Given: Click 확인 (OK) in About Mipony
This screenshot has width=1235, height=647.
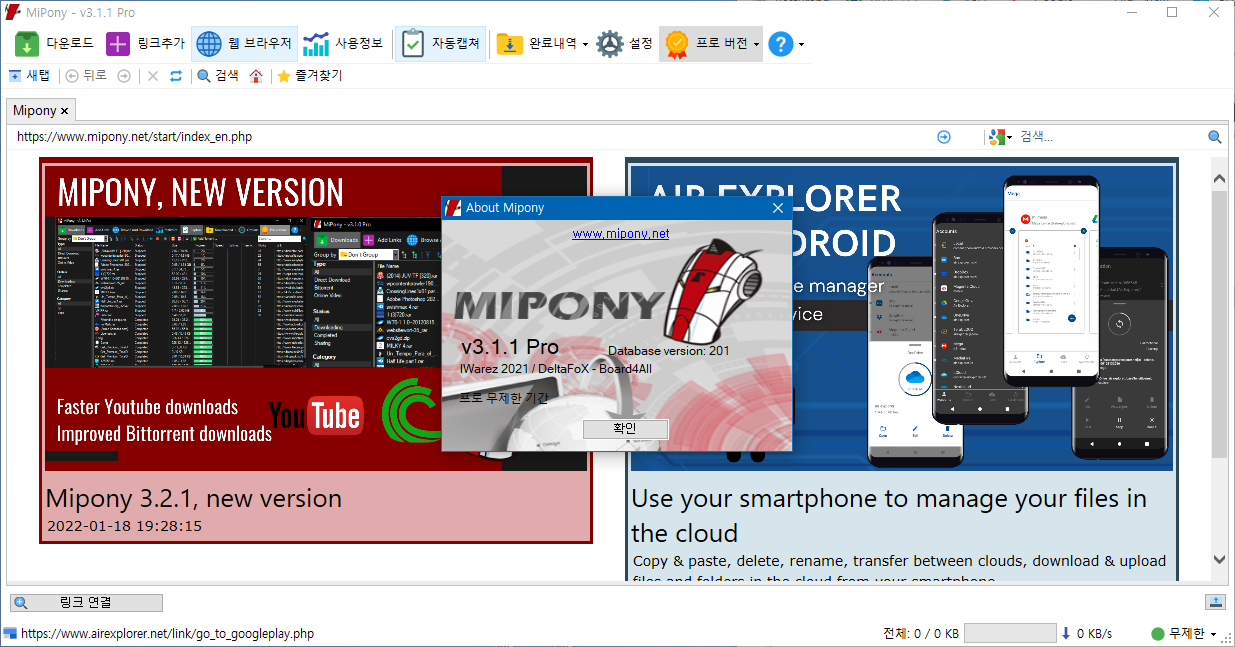Looking at the screenshot, I should tap(625, 429).
